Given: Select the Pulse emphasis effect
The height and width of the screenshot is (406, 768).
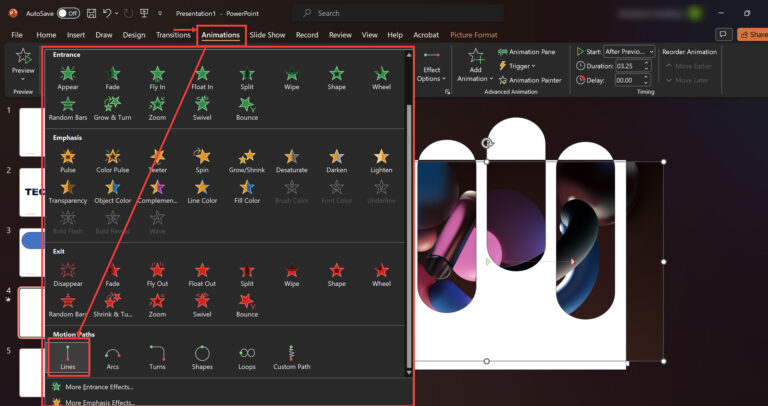Looking at the screenshot, I should 68,161.
